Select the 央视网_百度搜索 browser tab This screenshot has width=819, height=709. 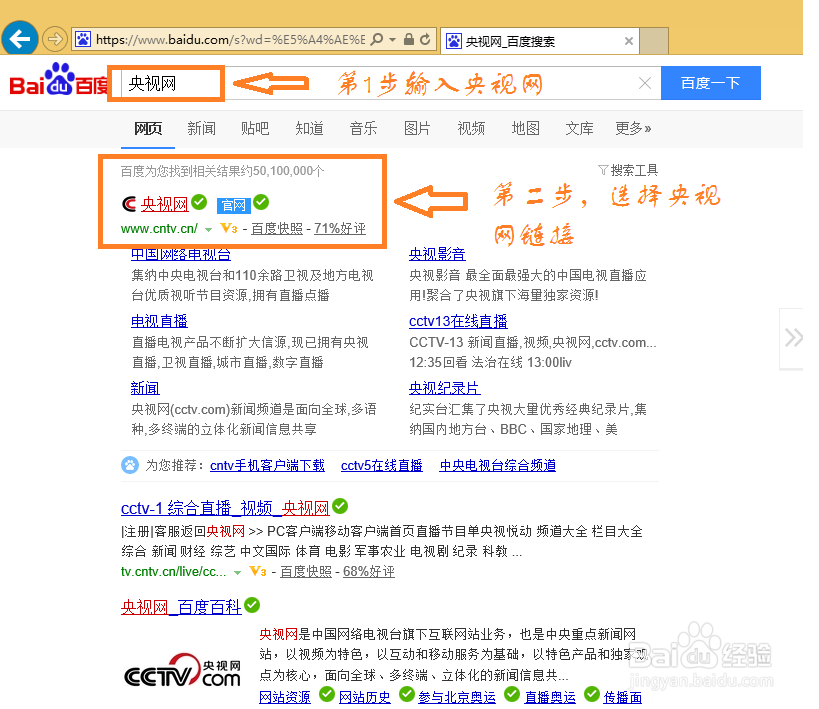540,41
